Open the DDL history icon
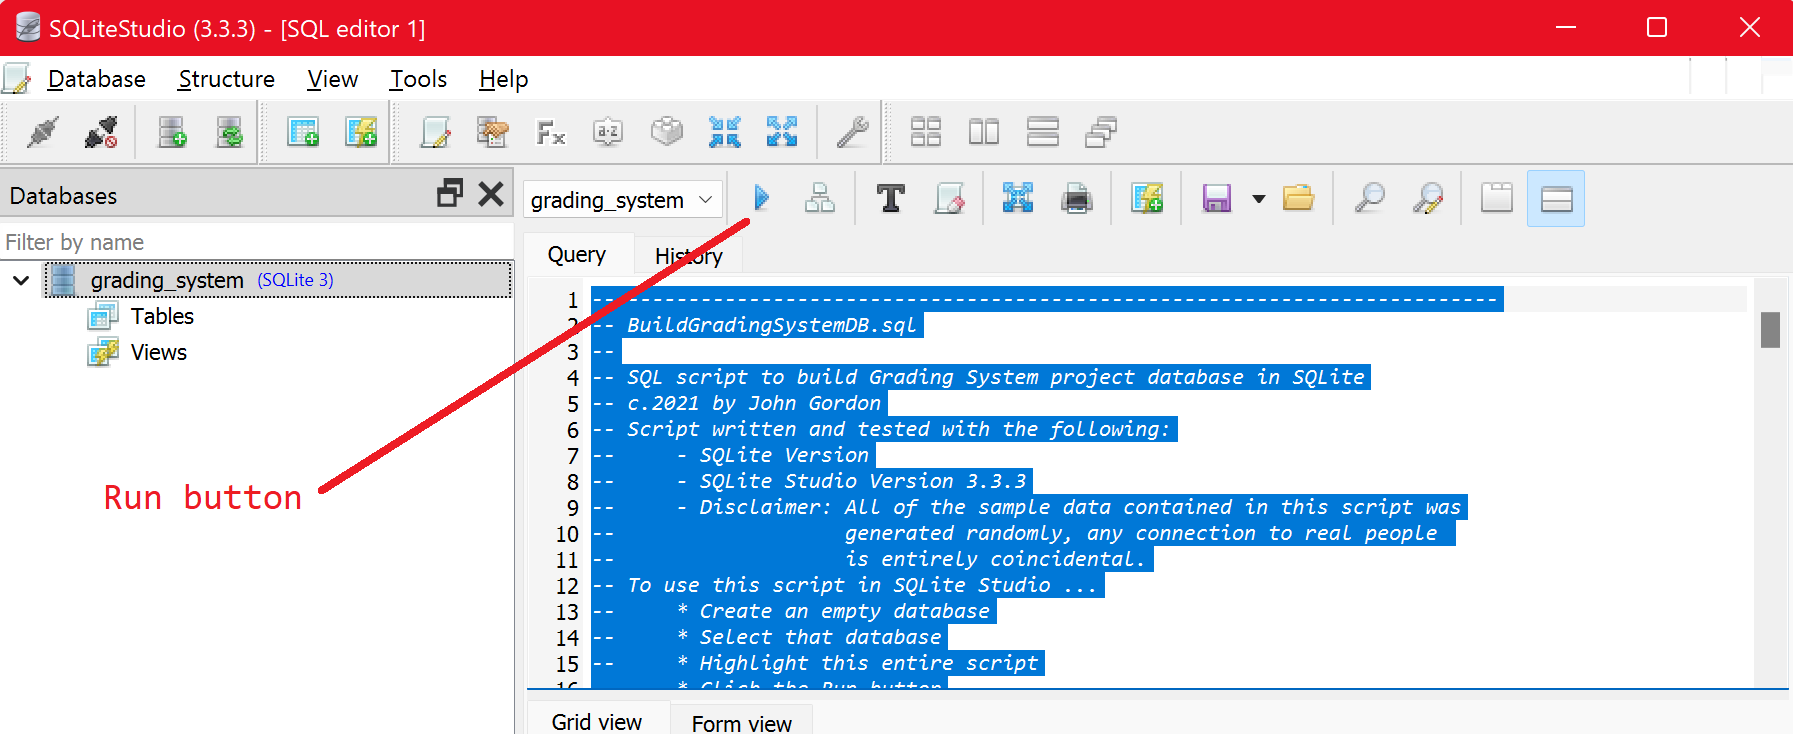The image size is (1793, 734). [492, 132]
